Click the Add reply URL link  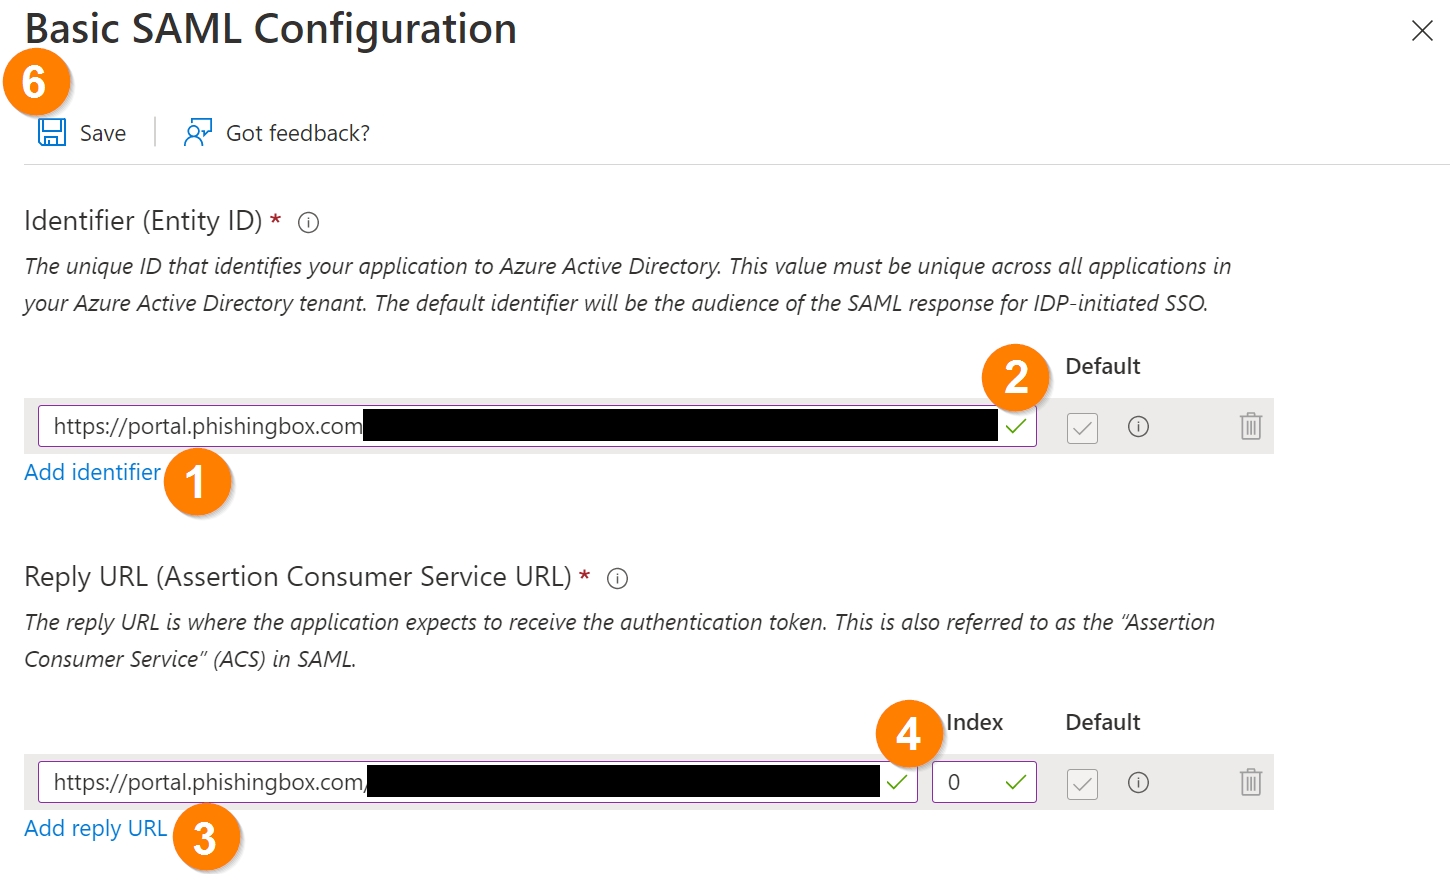point(95,828)
